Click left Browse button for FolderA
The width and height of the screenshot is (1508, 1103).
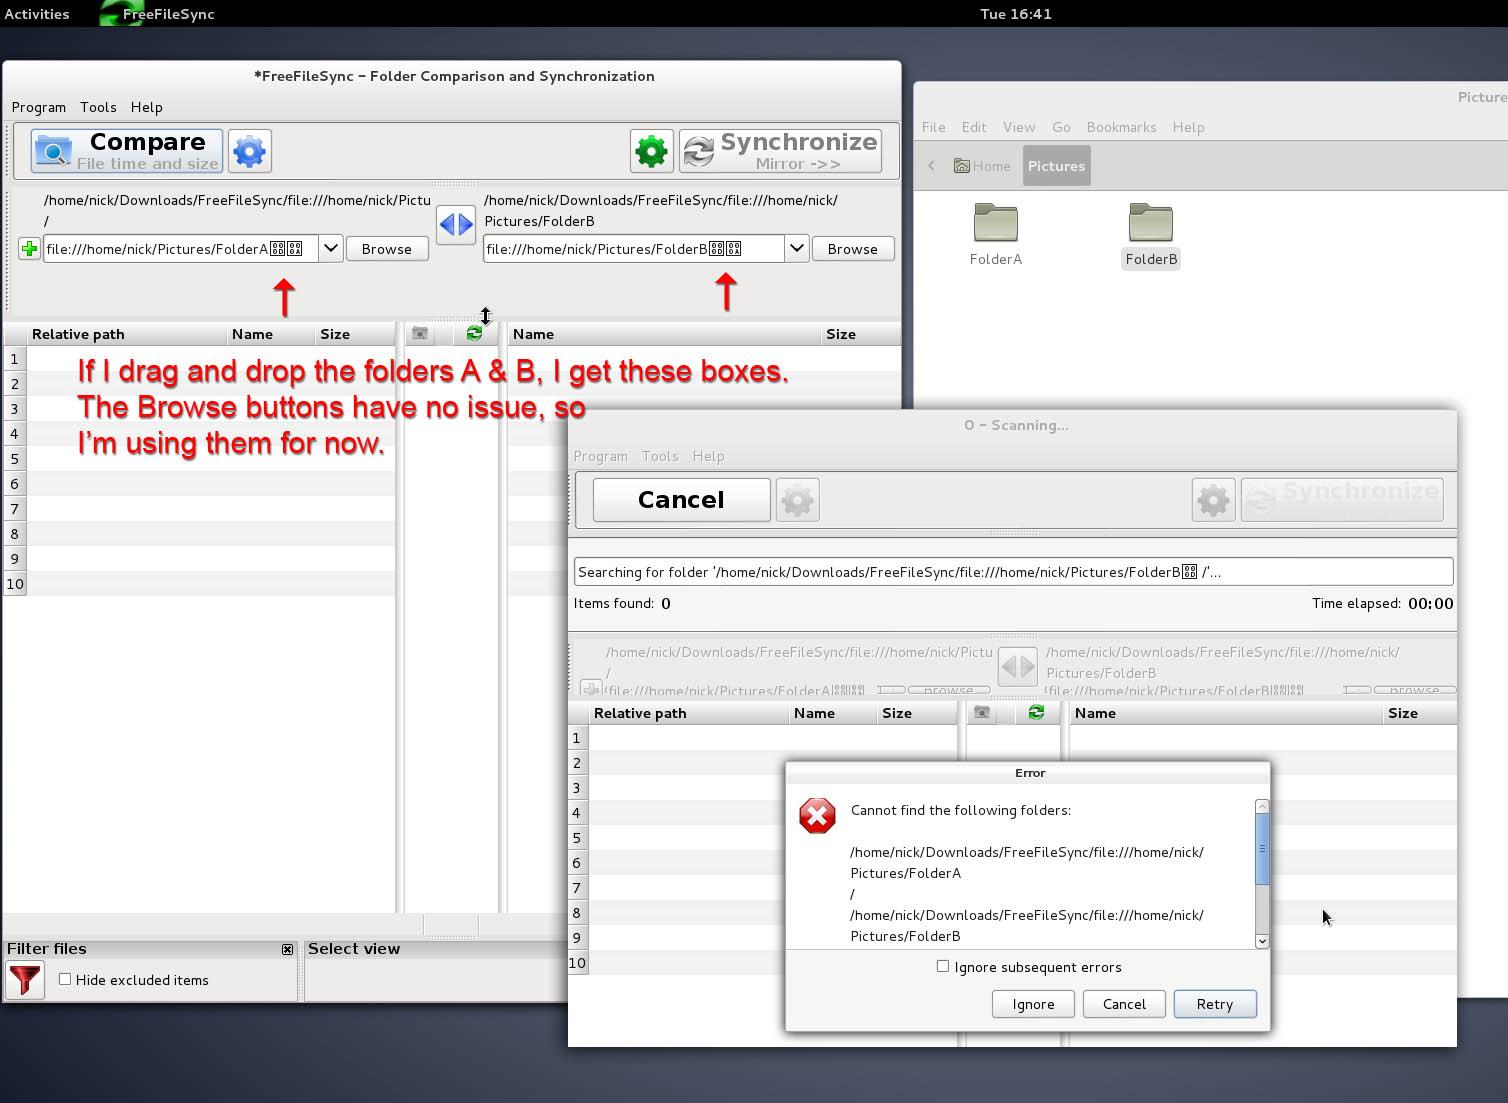tap(387, 249)
